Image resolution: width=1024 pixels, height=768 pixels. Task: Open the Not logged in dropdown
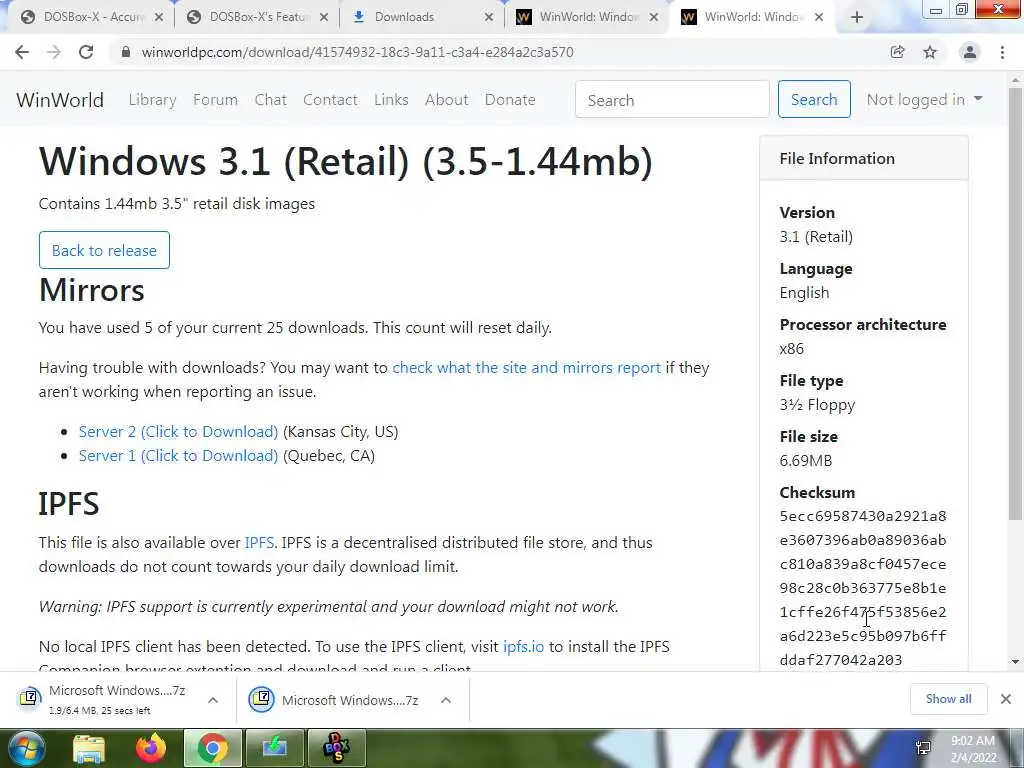[924, 99]
